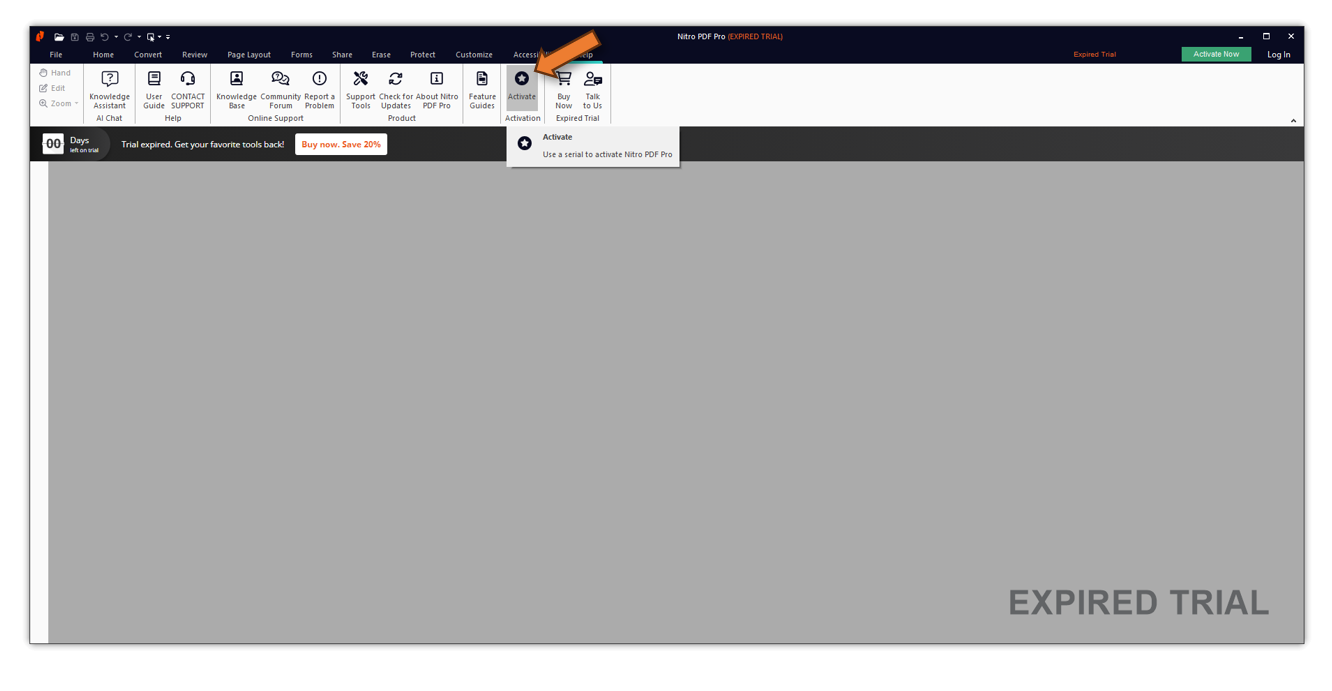The height and width of the screenshot is (691, 1332).
Task: Open Support Tools
Action: click(x=360, y=89)
